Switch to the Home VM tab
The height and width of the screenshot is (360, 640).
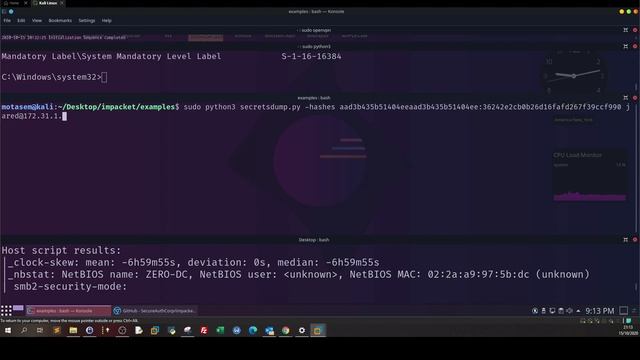click(x=14, y=3)
